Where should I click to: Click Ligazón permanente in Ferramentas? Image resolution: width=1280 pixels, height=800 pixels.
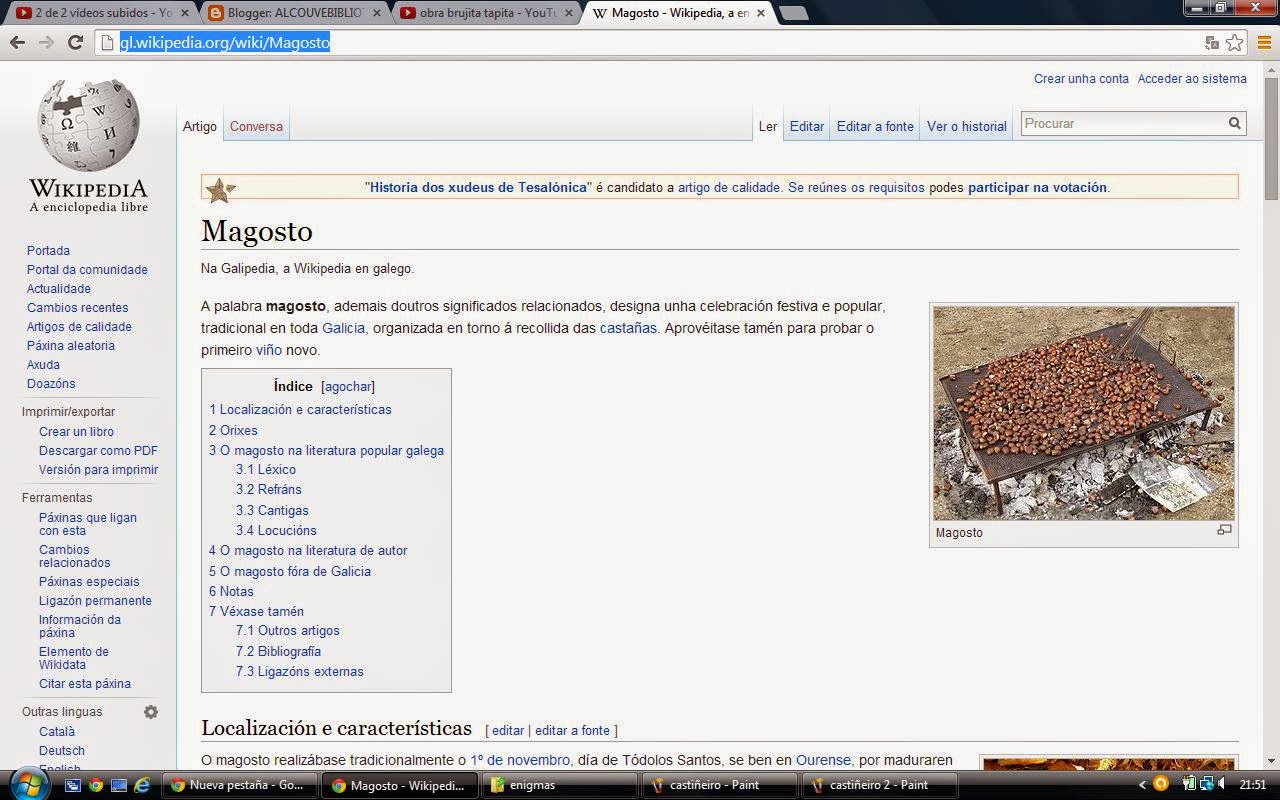click(x=95, y=601)
